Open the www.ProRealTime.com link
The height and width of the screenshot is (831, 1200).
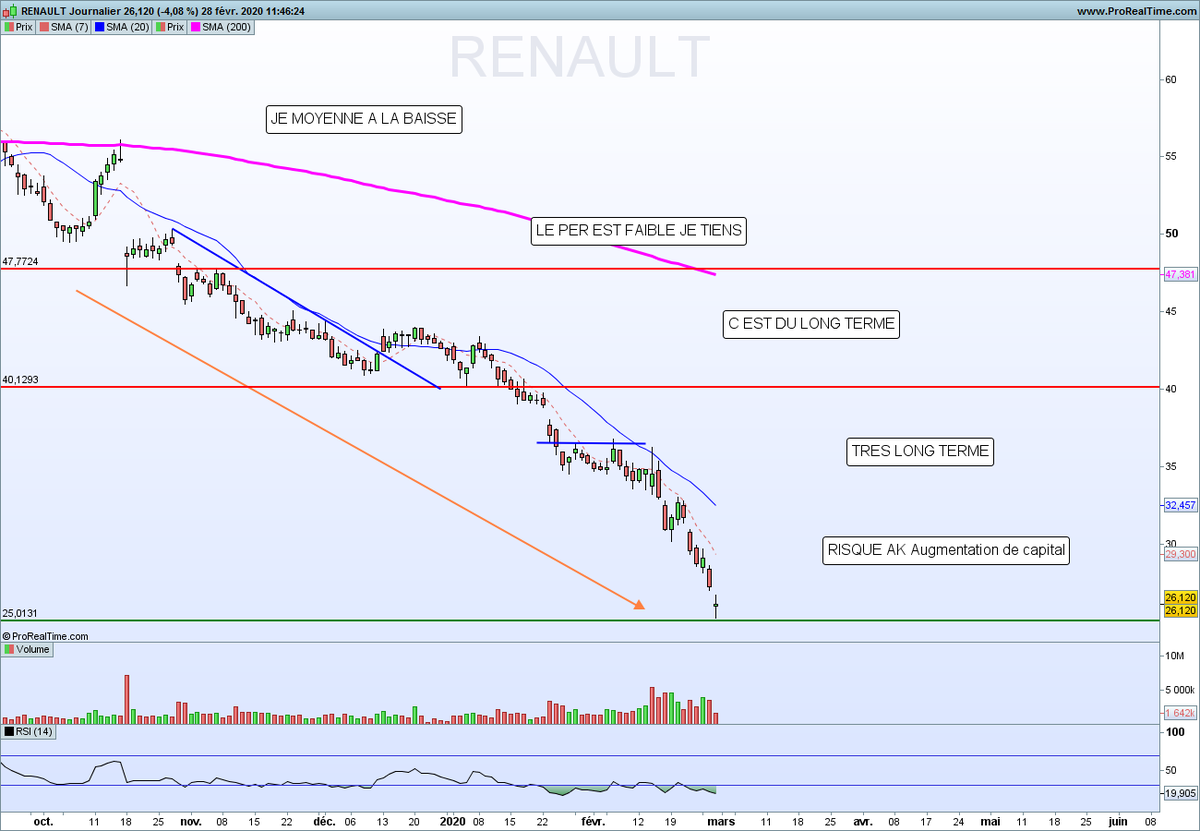(x=1136, y=11)
